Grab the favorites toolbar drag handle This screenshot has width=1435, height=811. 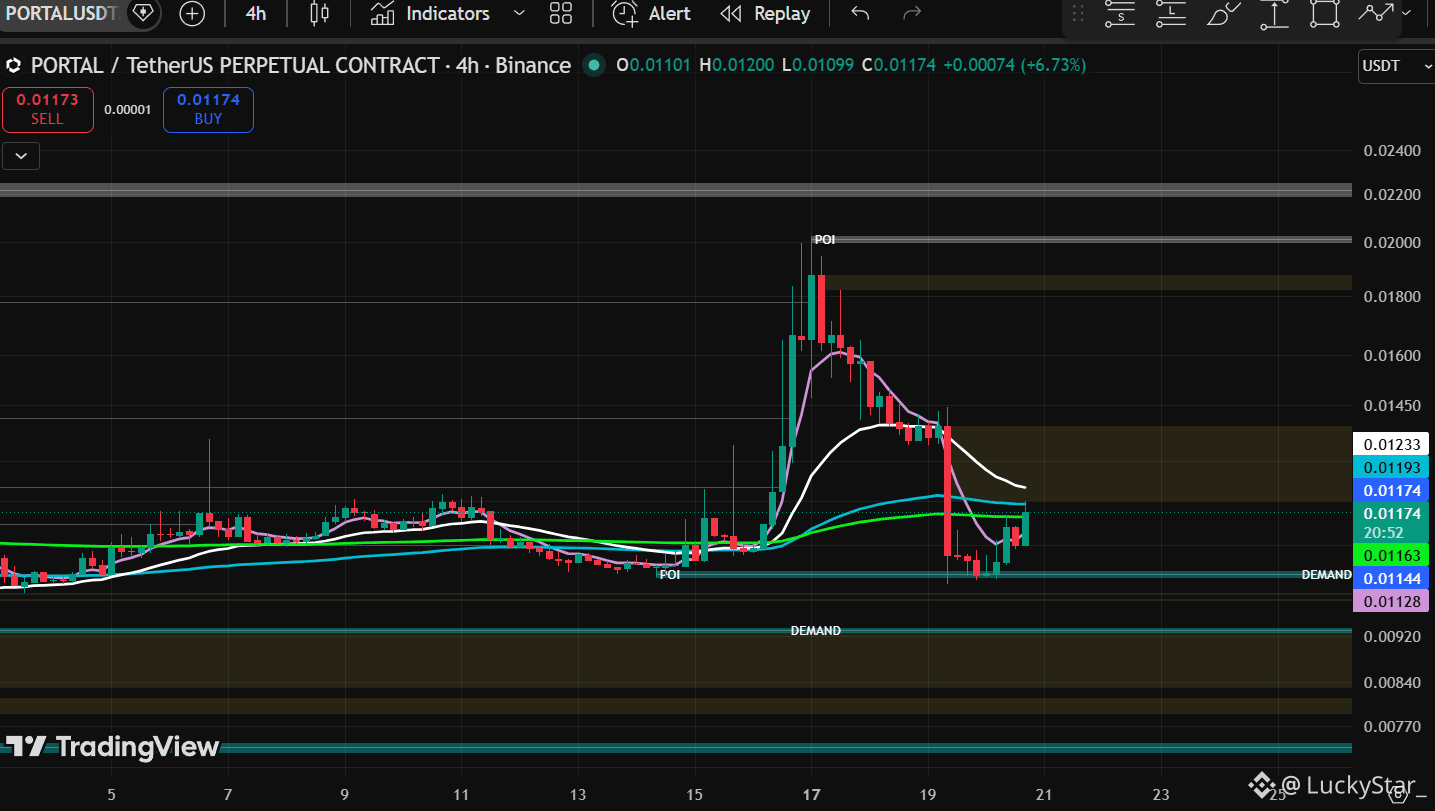click(x=1078, y=14)
